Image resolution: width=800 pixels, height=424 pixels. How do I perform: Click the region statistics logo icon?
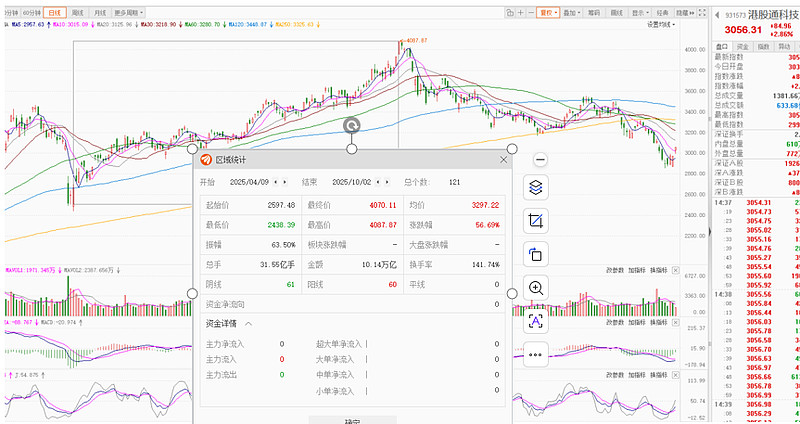pyautogui.click(x=206, y=160)
